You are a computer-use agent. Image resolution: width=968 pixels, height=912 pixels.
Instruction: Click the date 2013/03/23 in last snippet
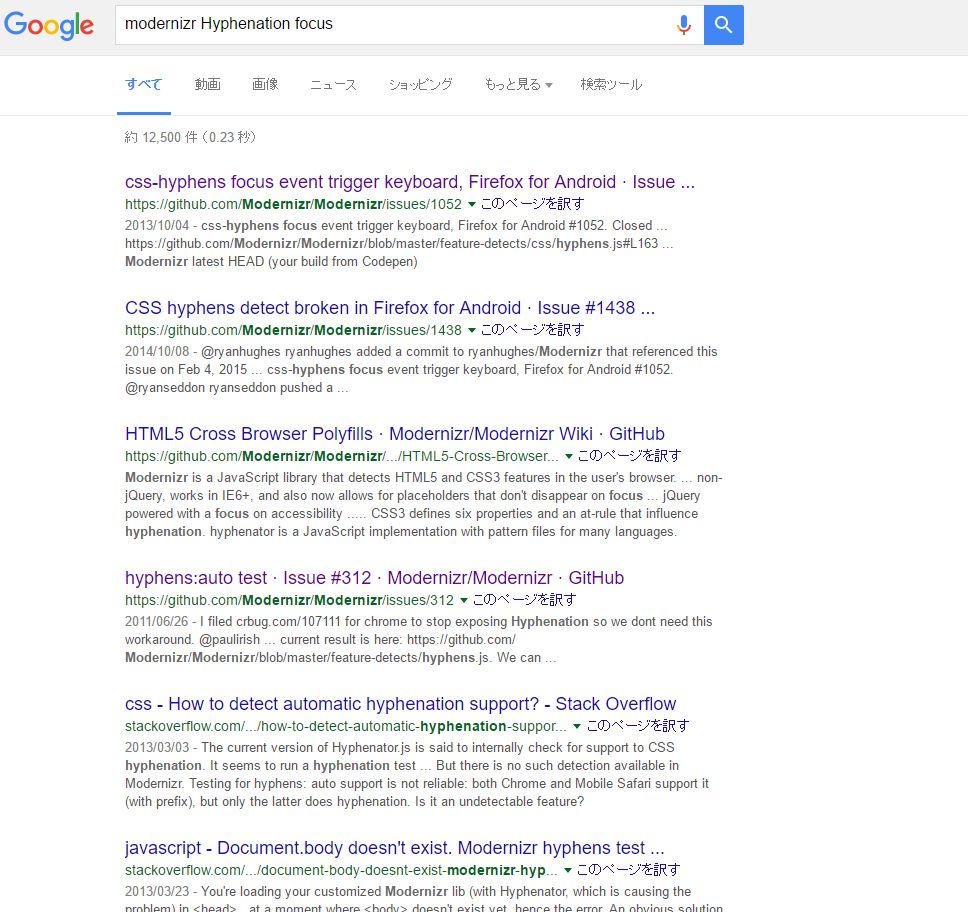157,892
